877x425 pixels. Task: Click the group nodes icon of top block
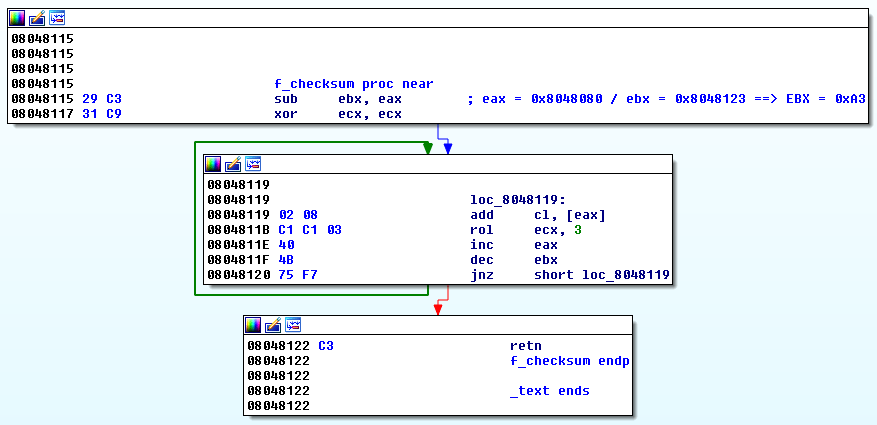56,18
